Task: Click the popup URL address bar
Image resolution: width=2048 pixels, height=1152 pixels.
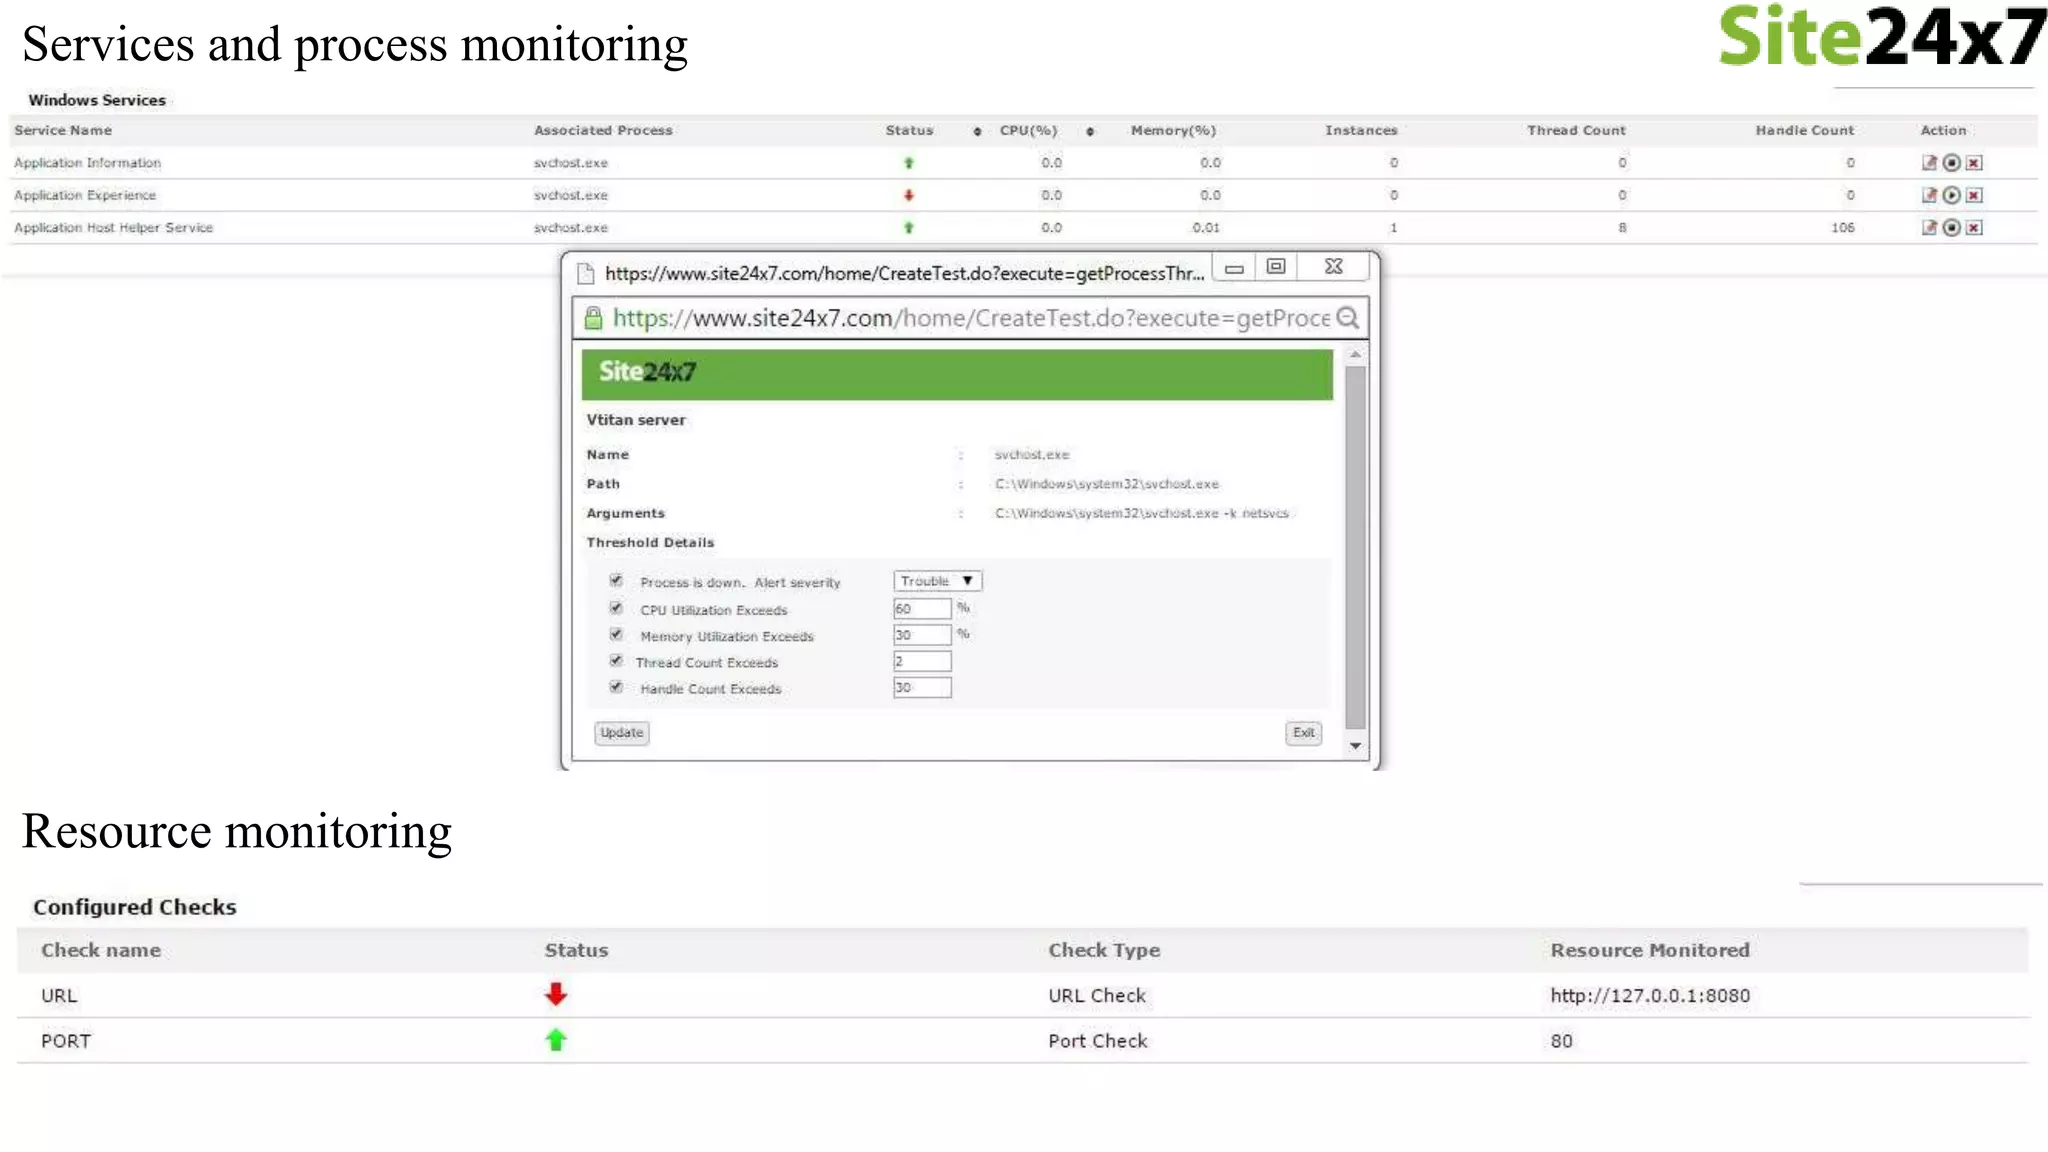Action: click(x=970, y=318)
